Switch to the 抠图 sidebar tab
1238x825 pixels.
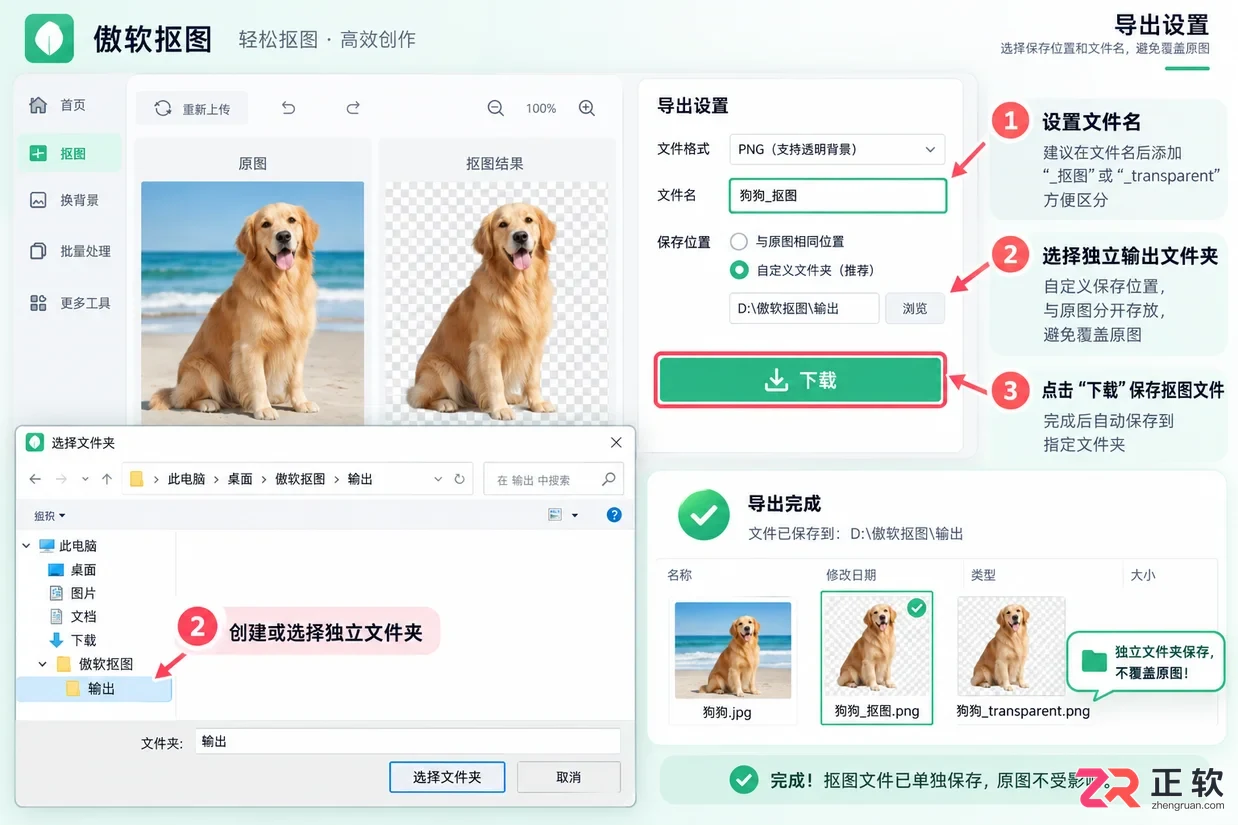pos(70,153)
